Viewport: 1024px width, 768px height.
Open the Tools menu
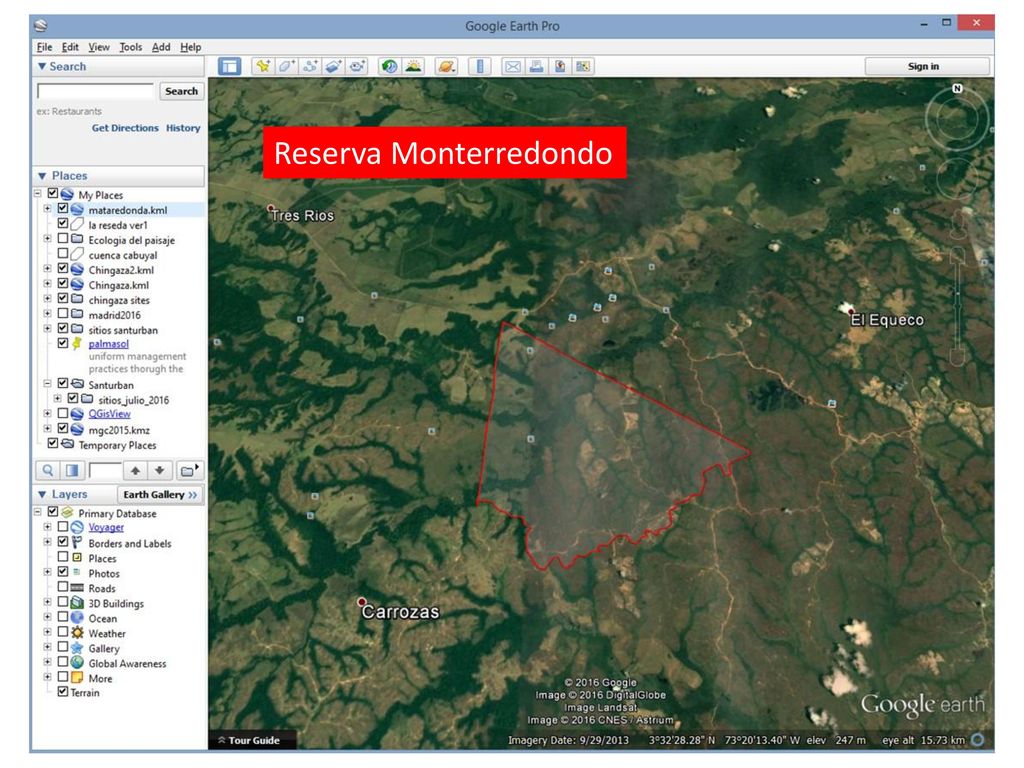pyautogui.click(x=130, y=47)
